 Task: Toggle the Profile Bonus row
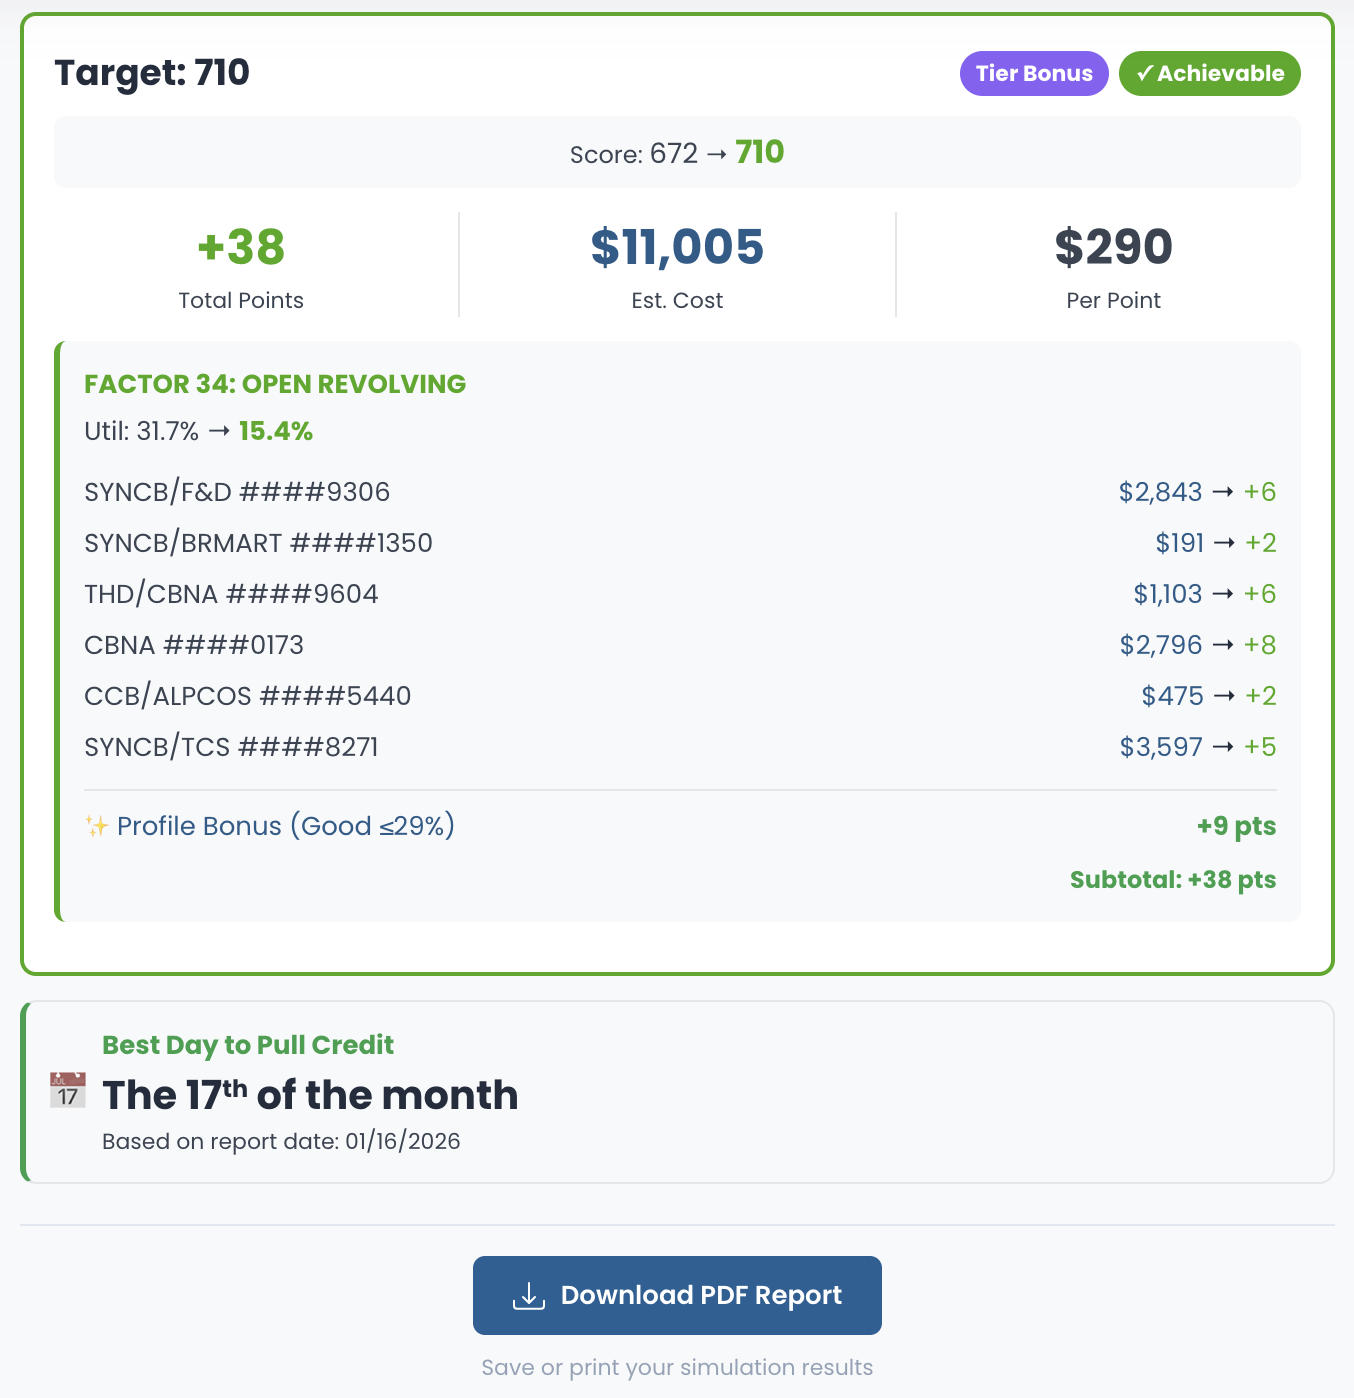[678, 826]
